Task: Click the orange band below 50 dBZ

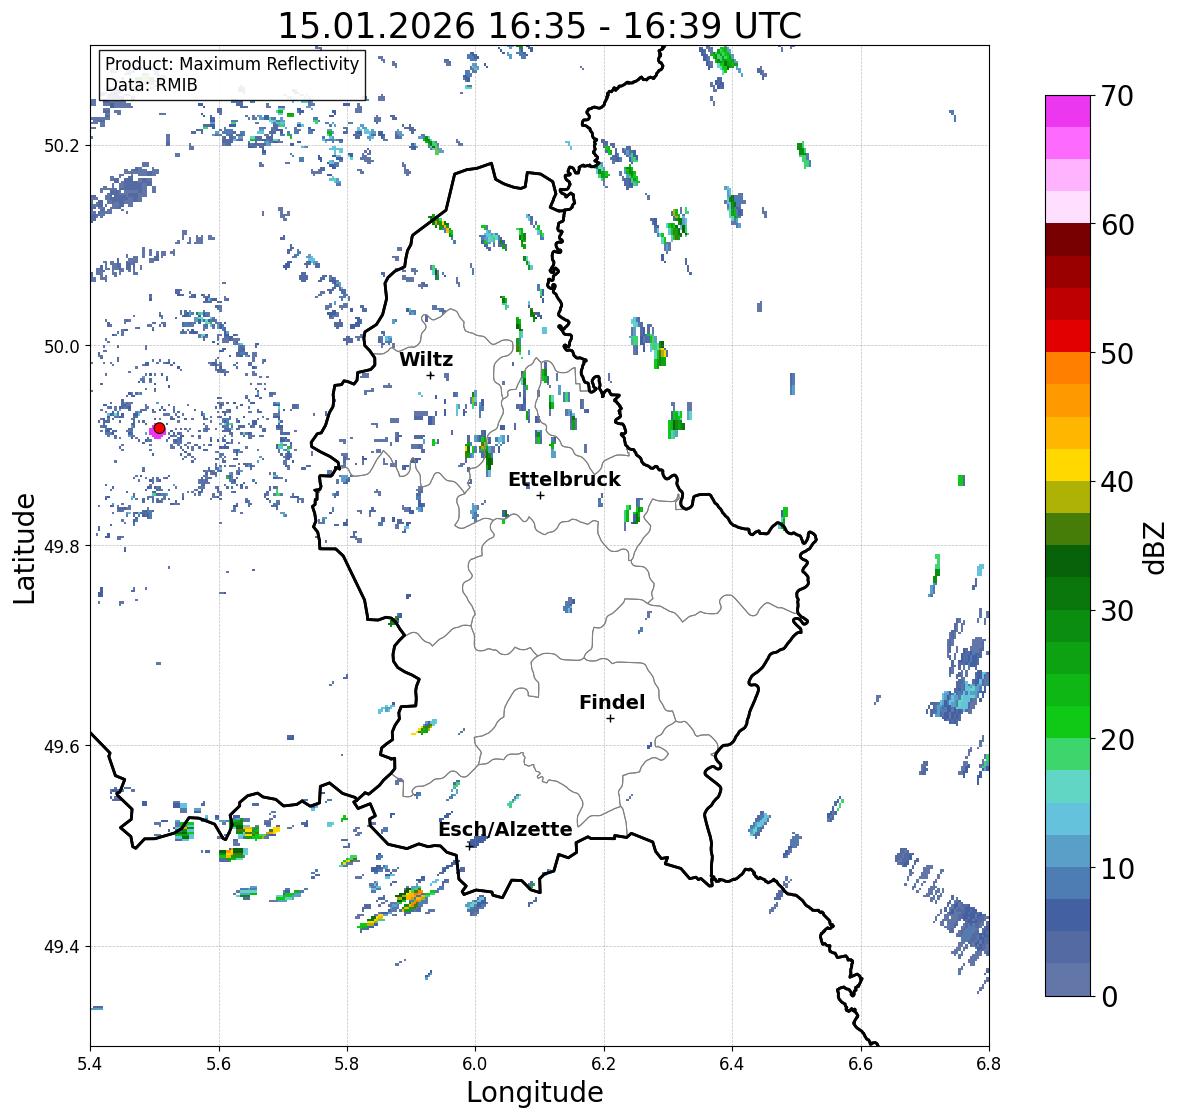Action: pyautogui.click(x=1068, y=368)
